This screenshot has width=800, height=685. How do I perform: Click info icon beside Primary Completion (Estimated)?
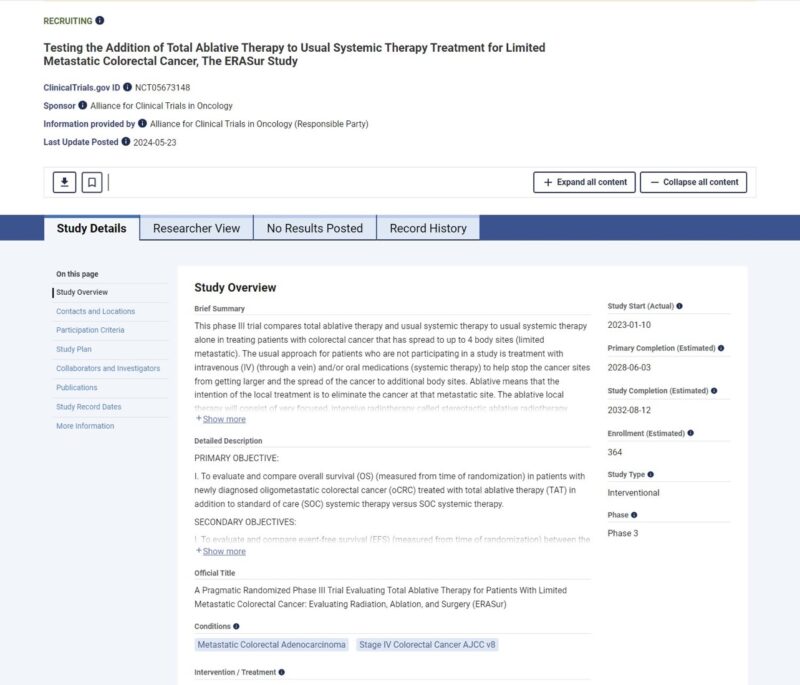point(721,348)
